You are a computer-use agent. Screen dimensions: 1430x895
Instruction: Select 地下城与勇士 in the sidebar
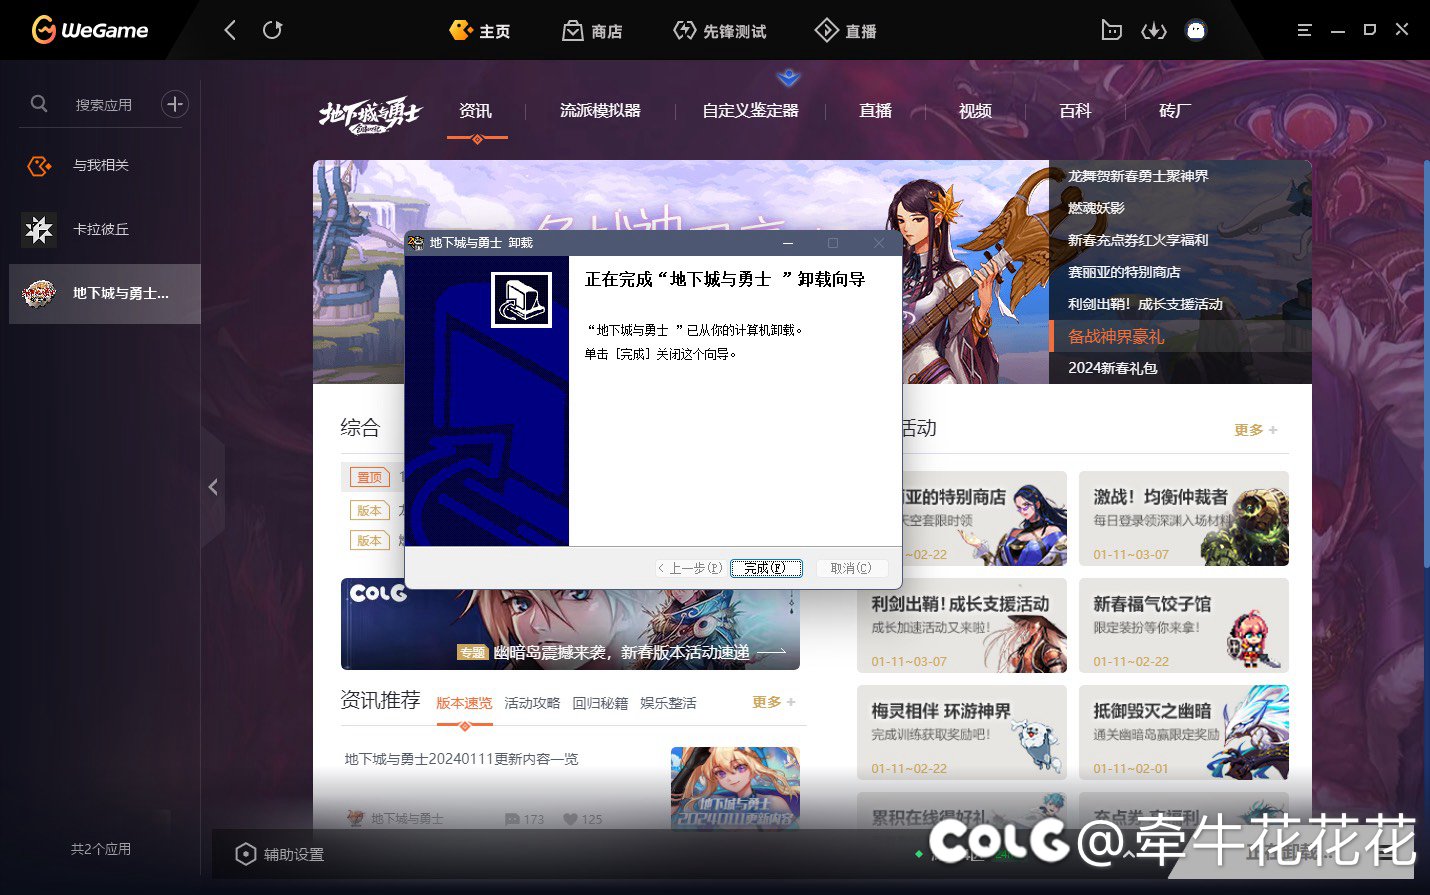pos(105,294)
